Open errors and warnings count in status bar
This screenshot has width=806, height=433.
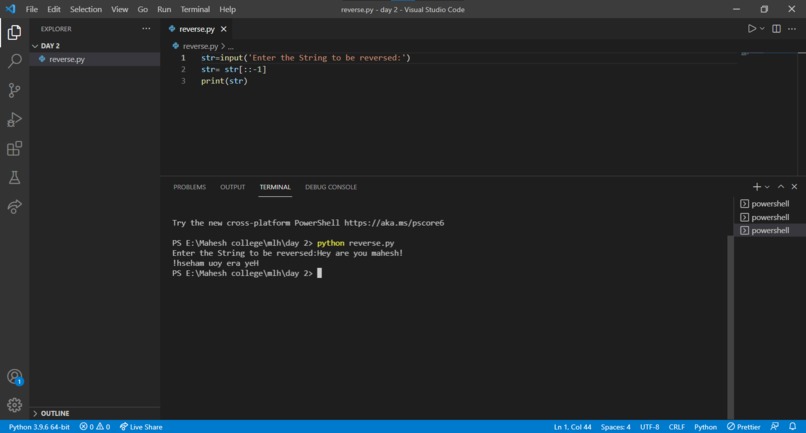pos(95,427)
